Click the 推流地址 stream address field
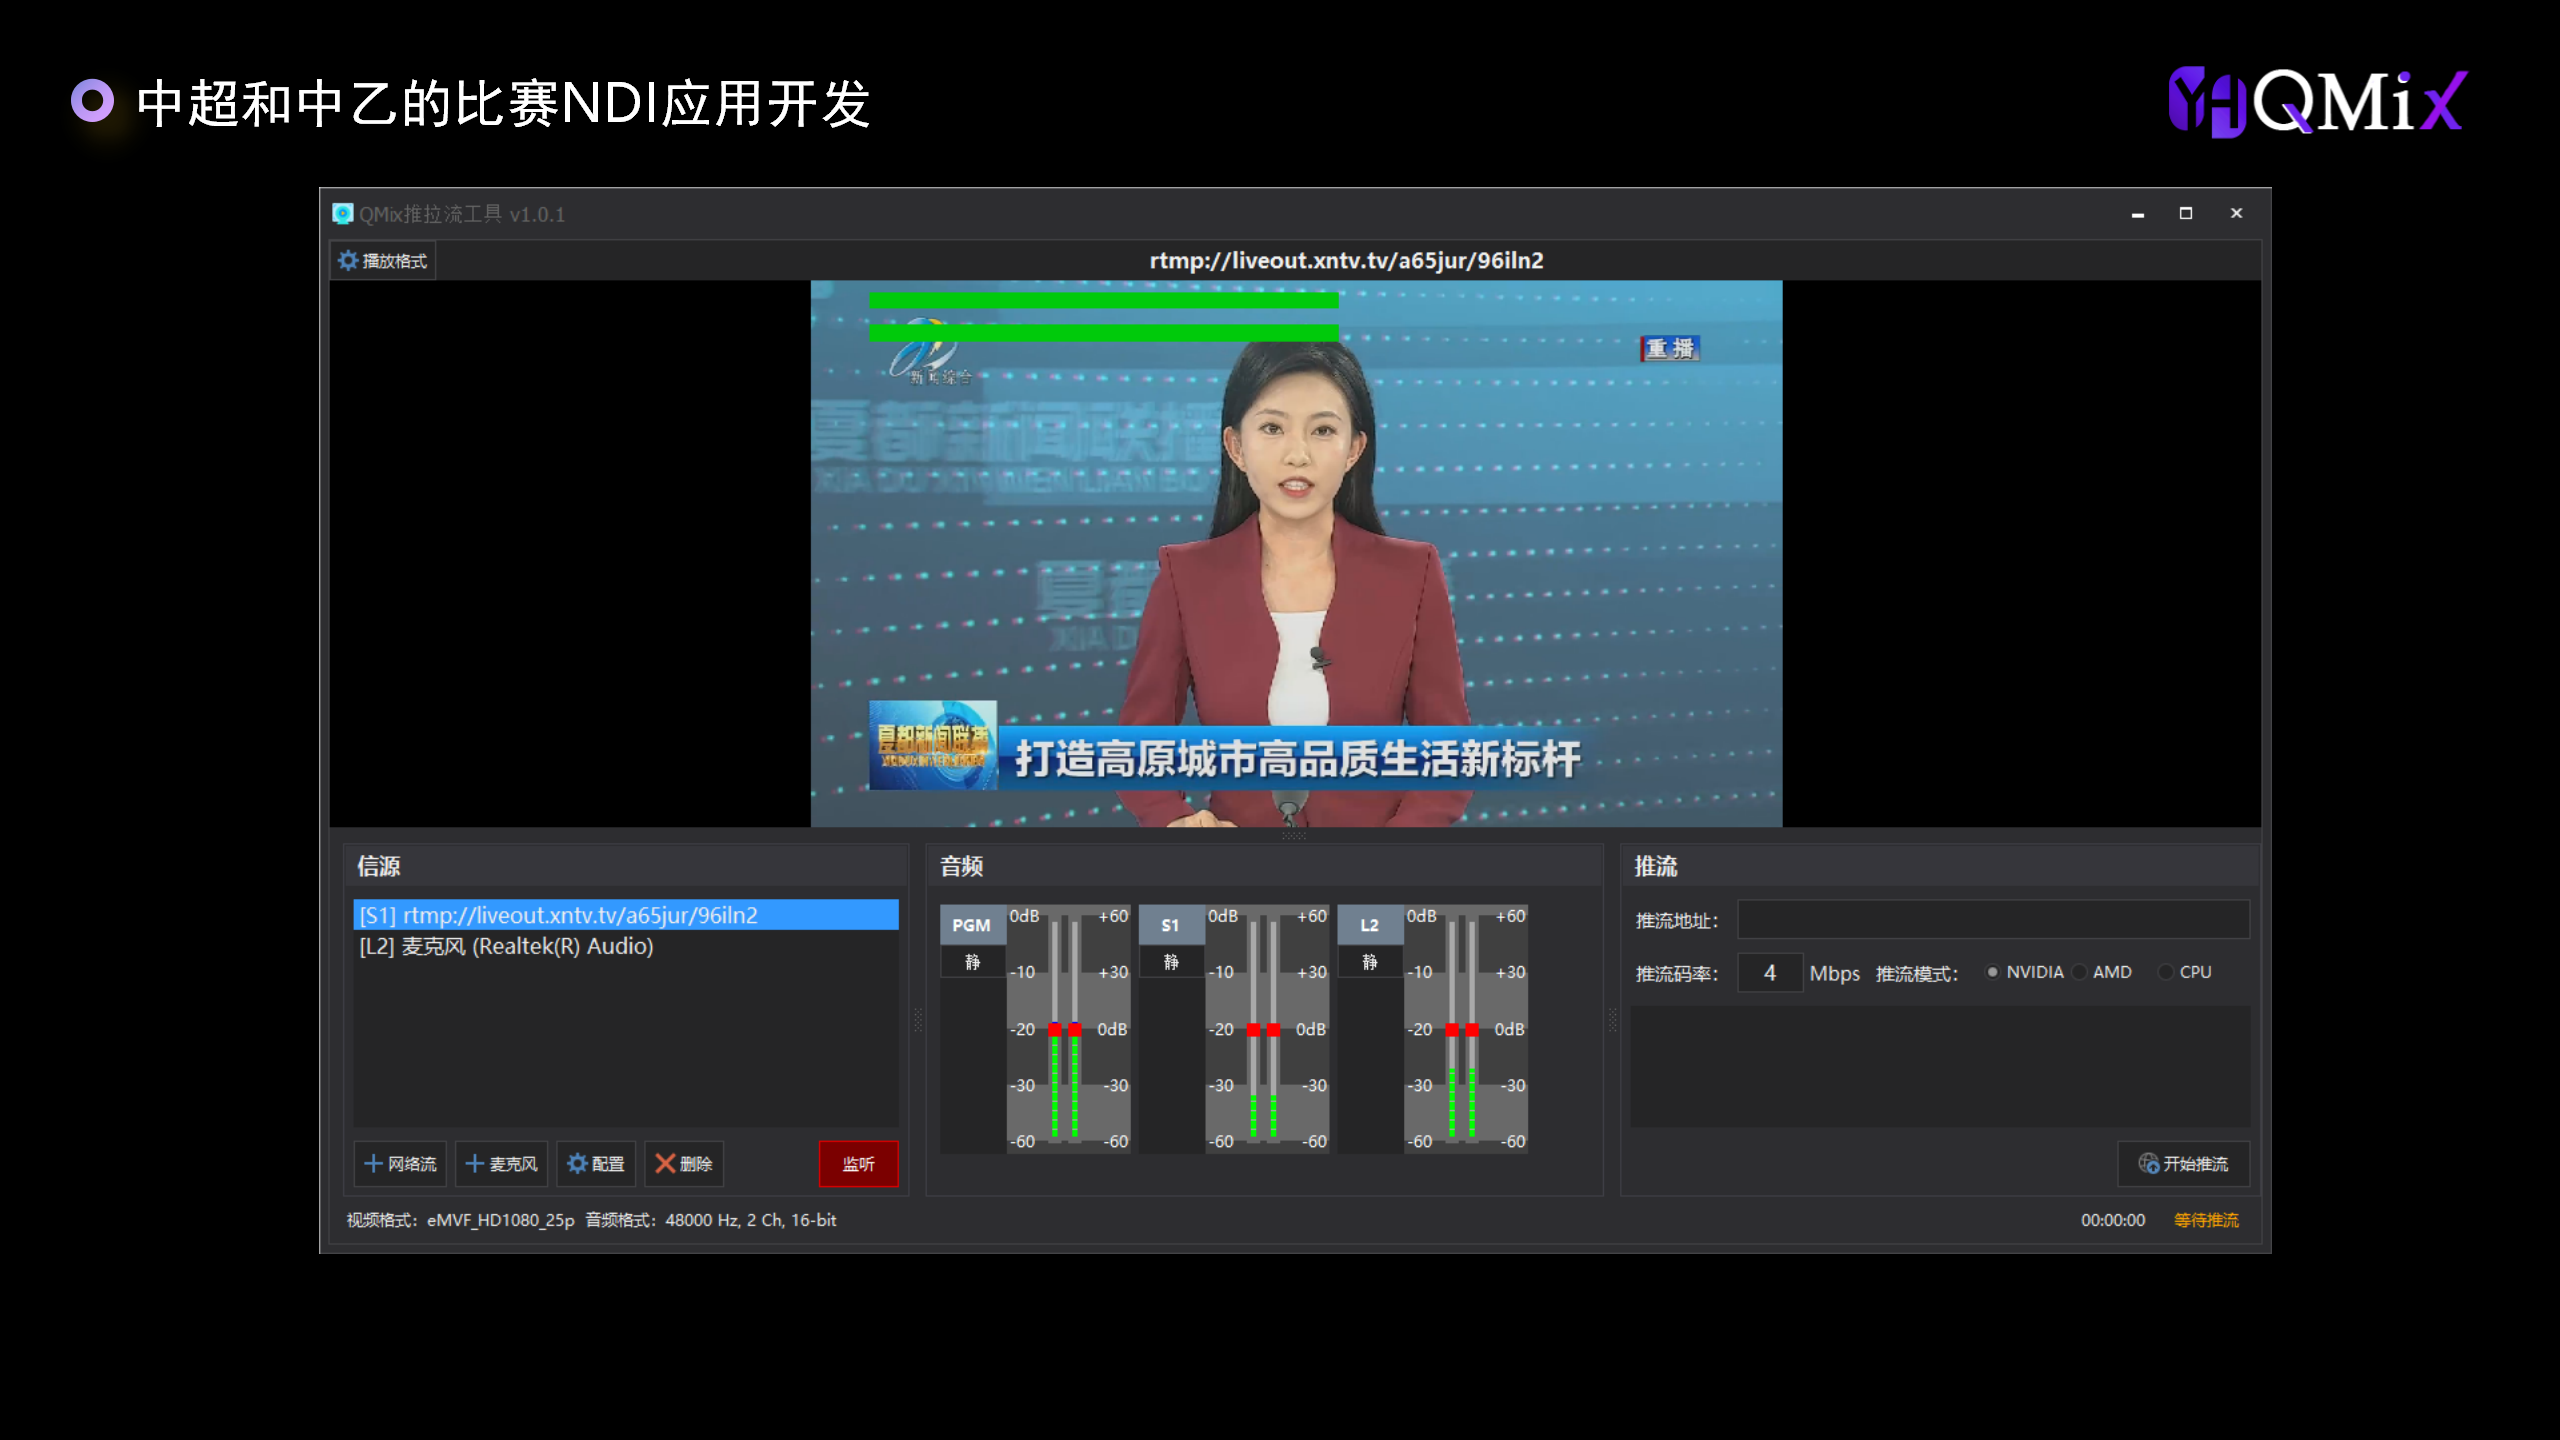 click(x=1993, y=920)
